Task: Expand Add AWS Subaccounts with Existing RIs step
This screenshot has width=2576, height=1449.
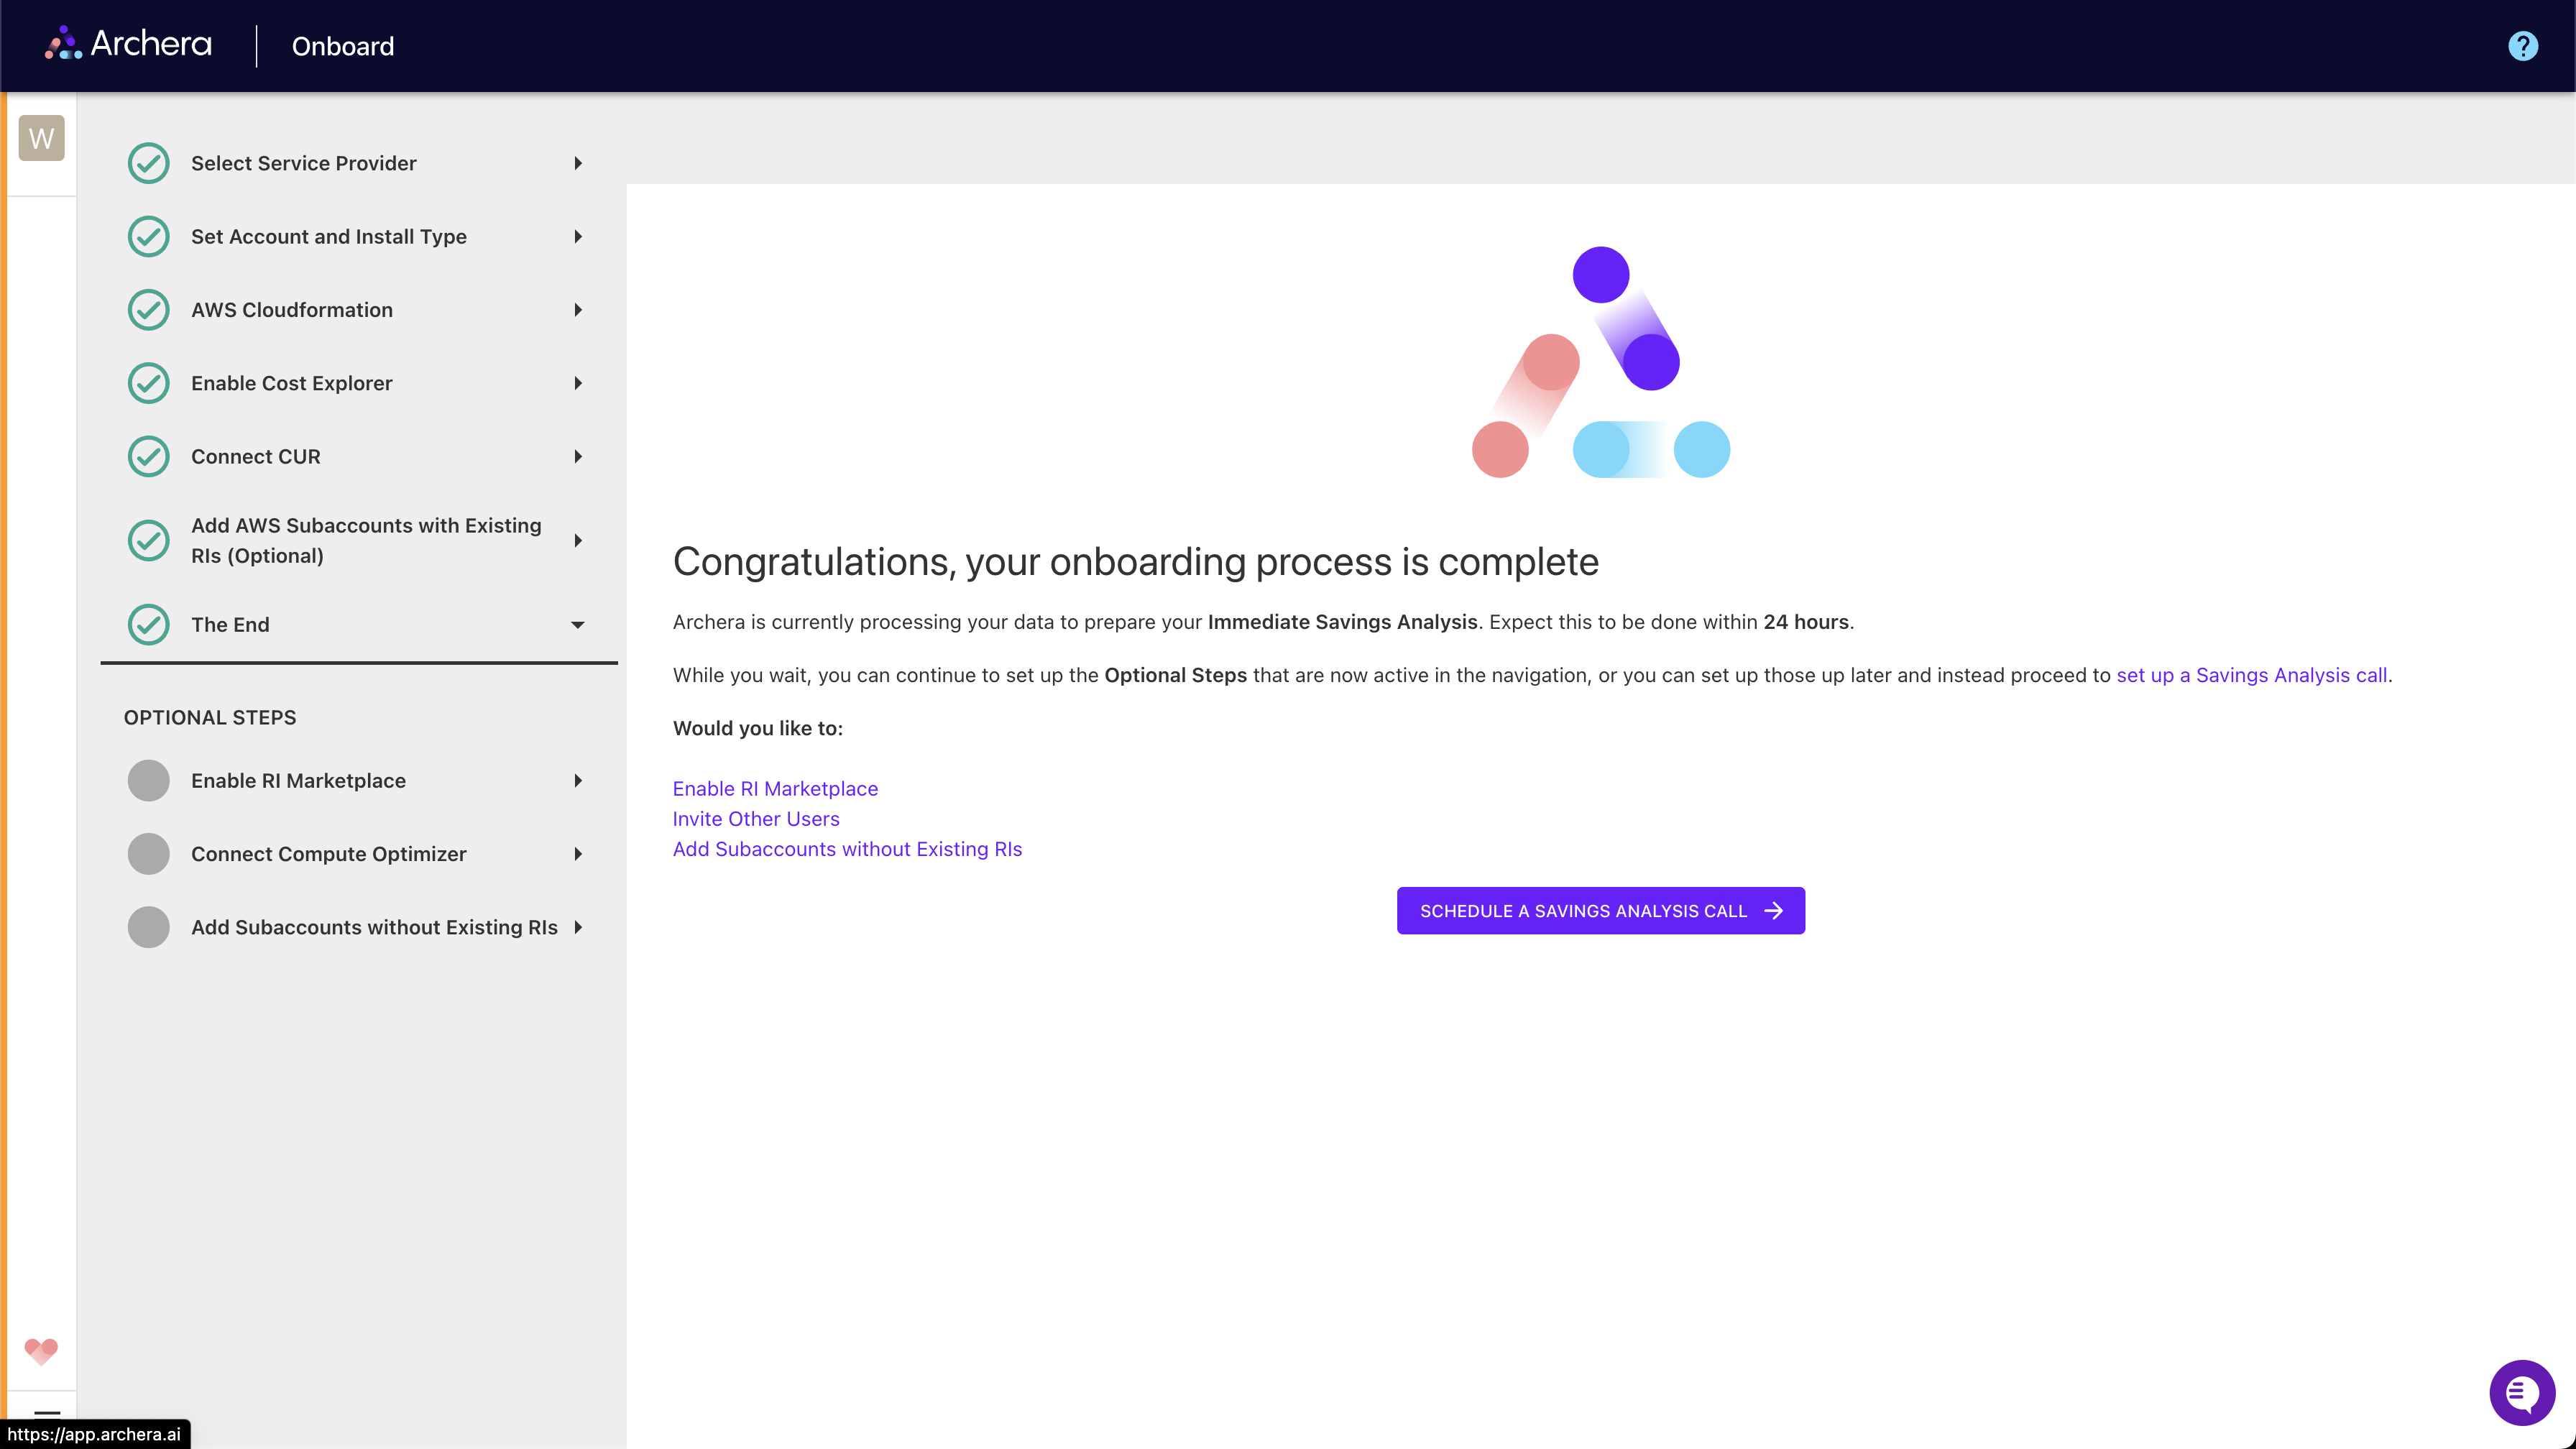Action: click(x=578, y=540)
